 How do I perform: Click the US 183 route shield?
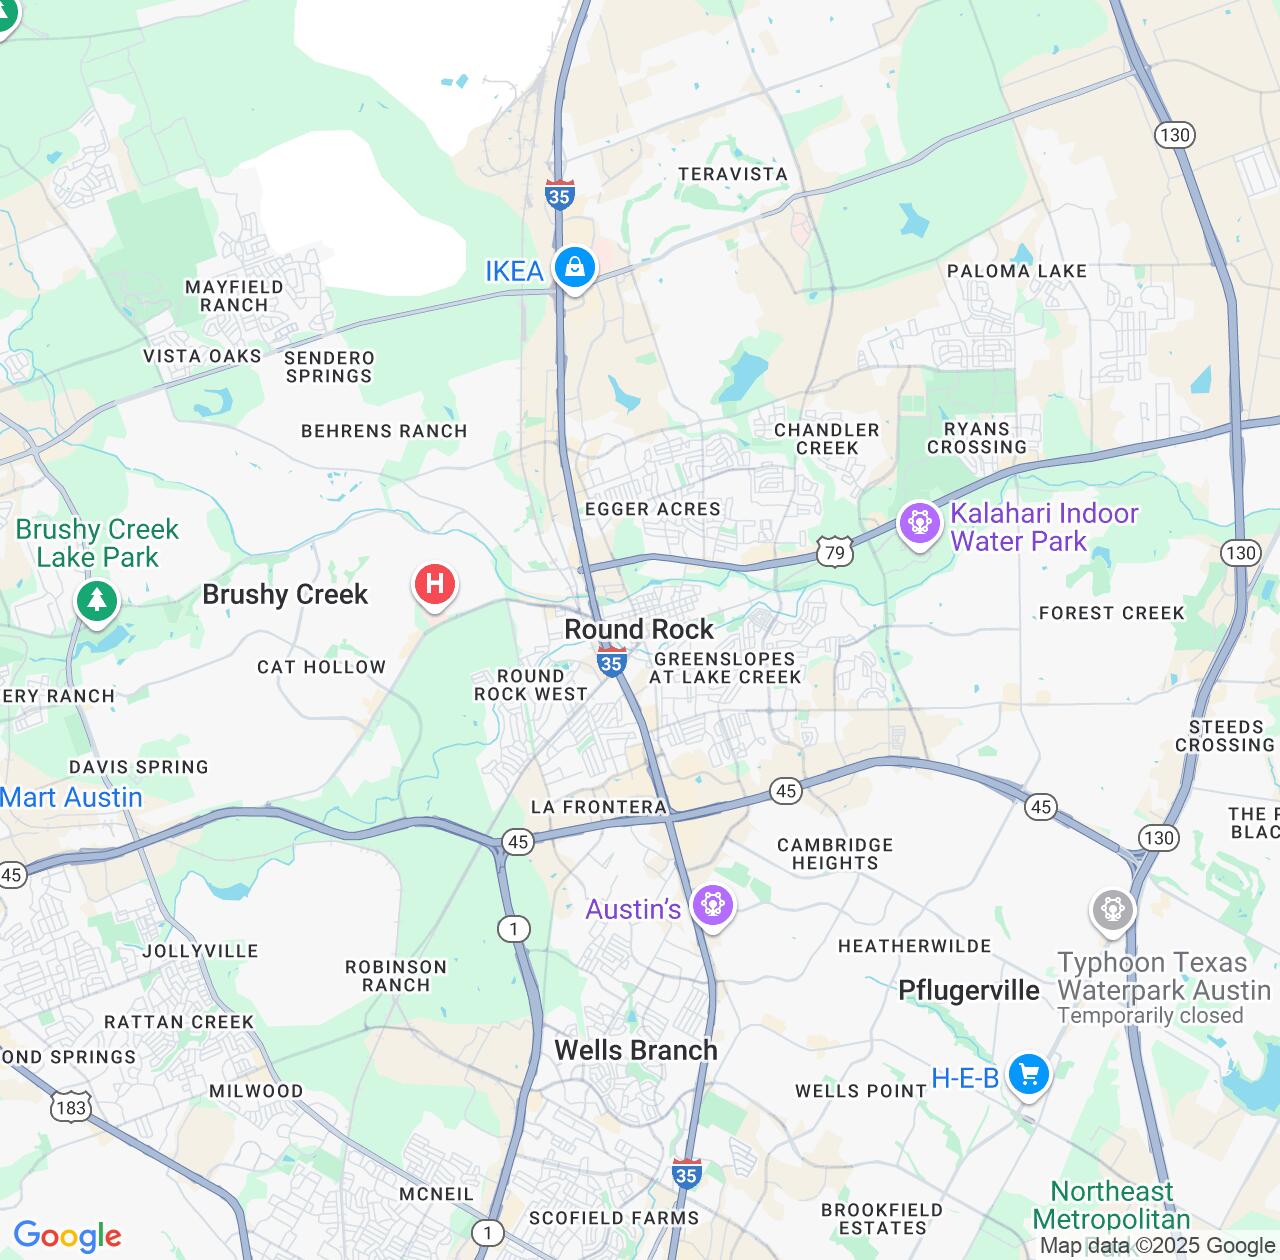pyautogui.click(x=71, y=1107)
